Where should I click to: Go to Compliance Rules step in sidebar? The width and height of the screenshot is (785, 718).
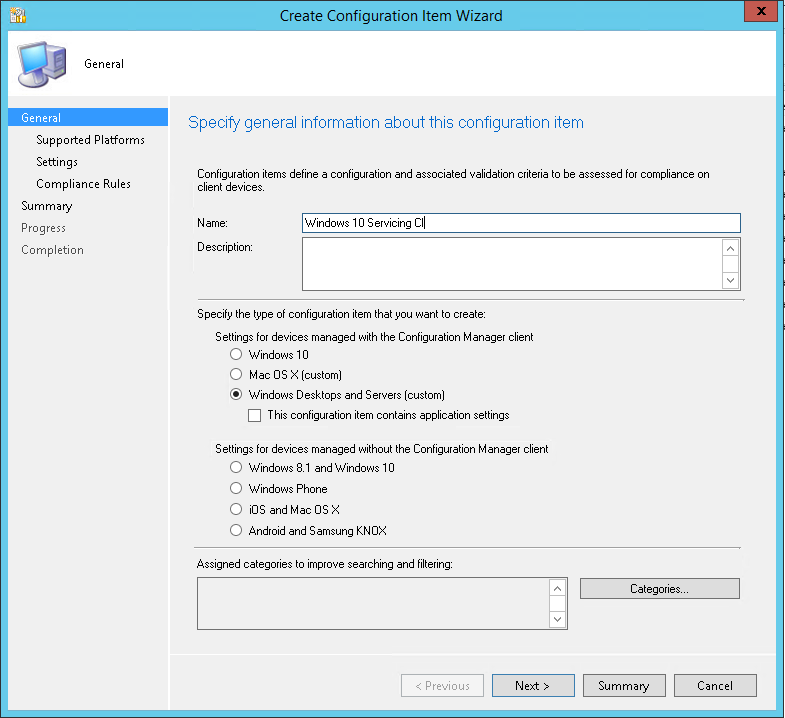[83, 184]
